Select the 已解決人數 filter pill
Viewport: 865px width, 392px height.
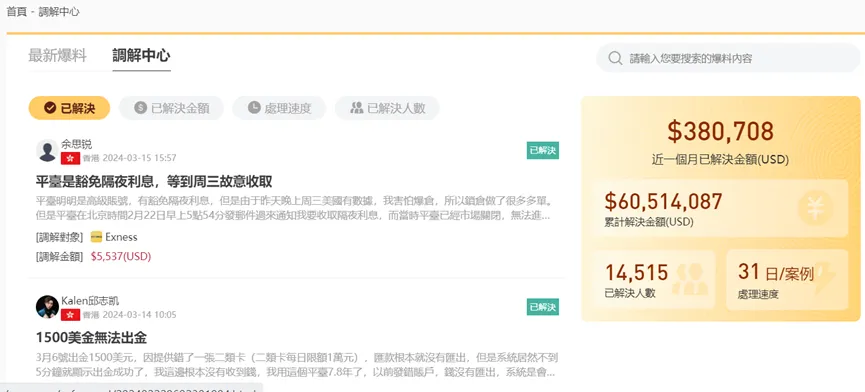[x=387, y=108]
